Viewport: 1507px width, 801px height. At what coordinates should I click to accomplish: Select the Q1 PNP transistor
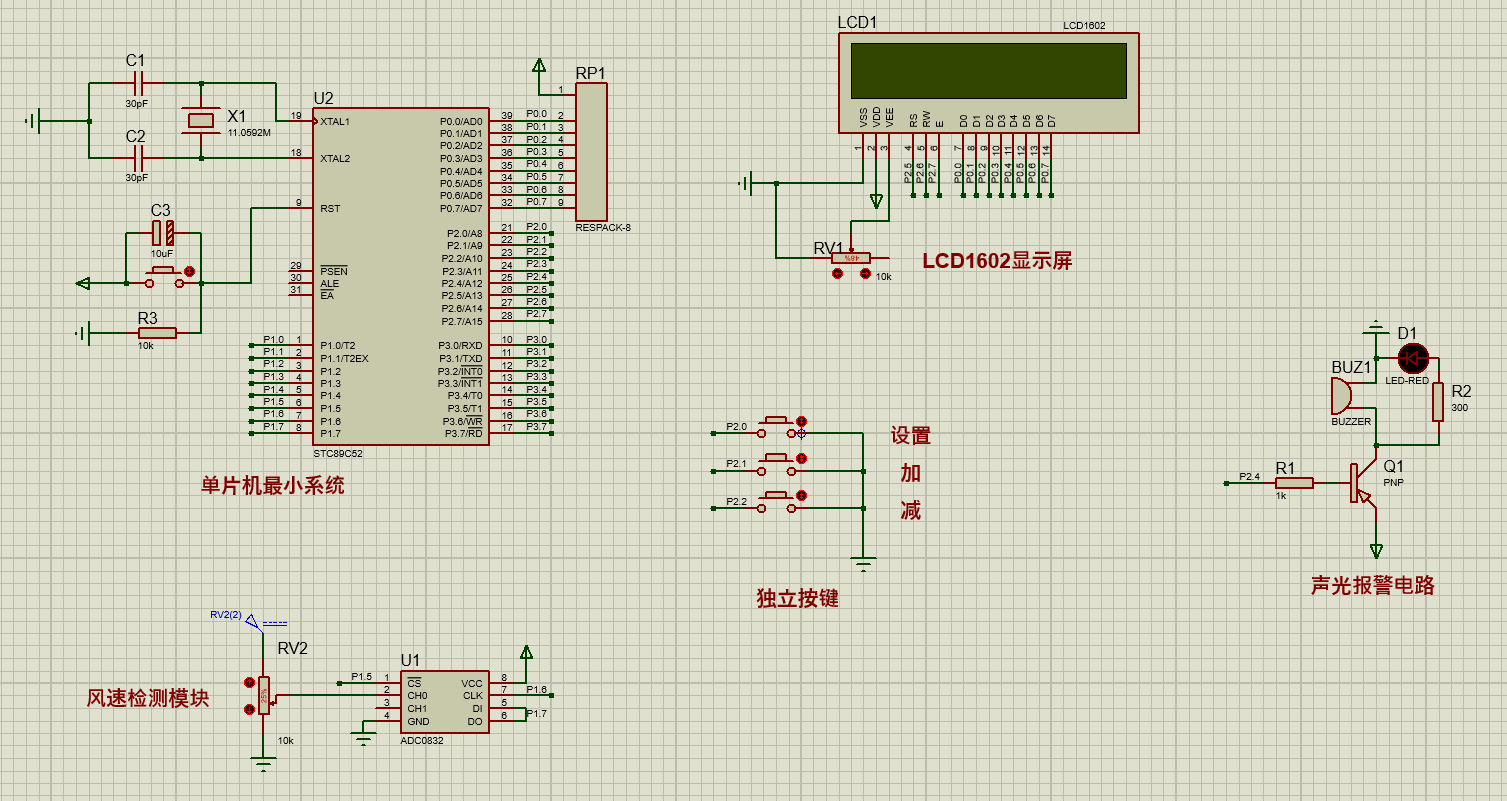click(x=1361, y=484)
